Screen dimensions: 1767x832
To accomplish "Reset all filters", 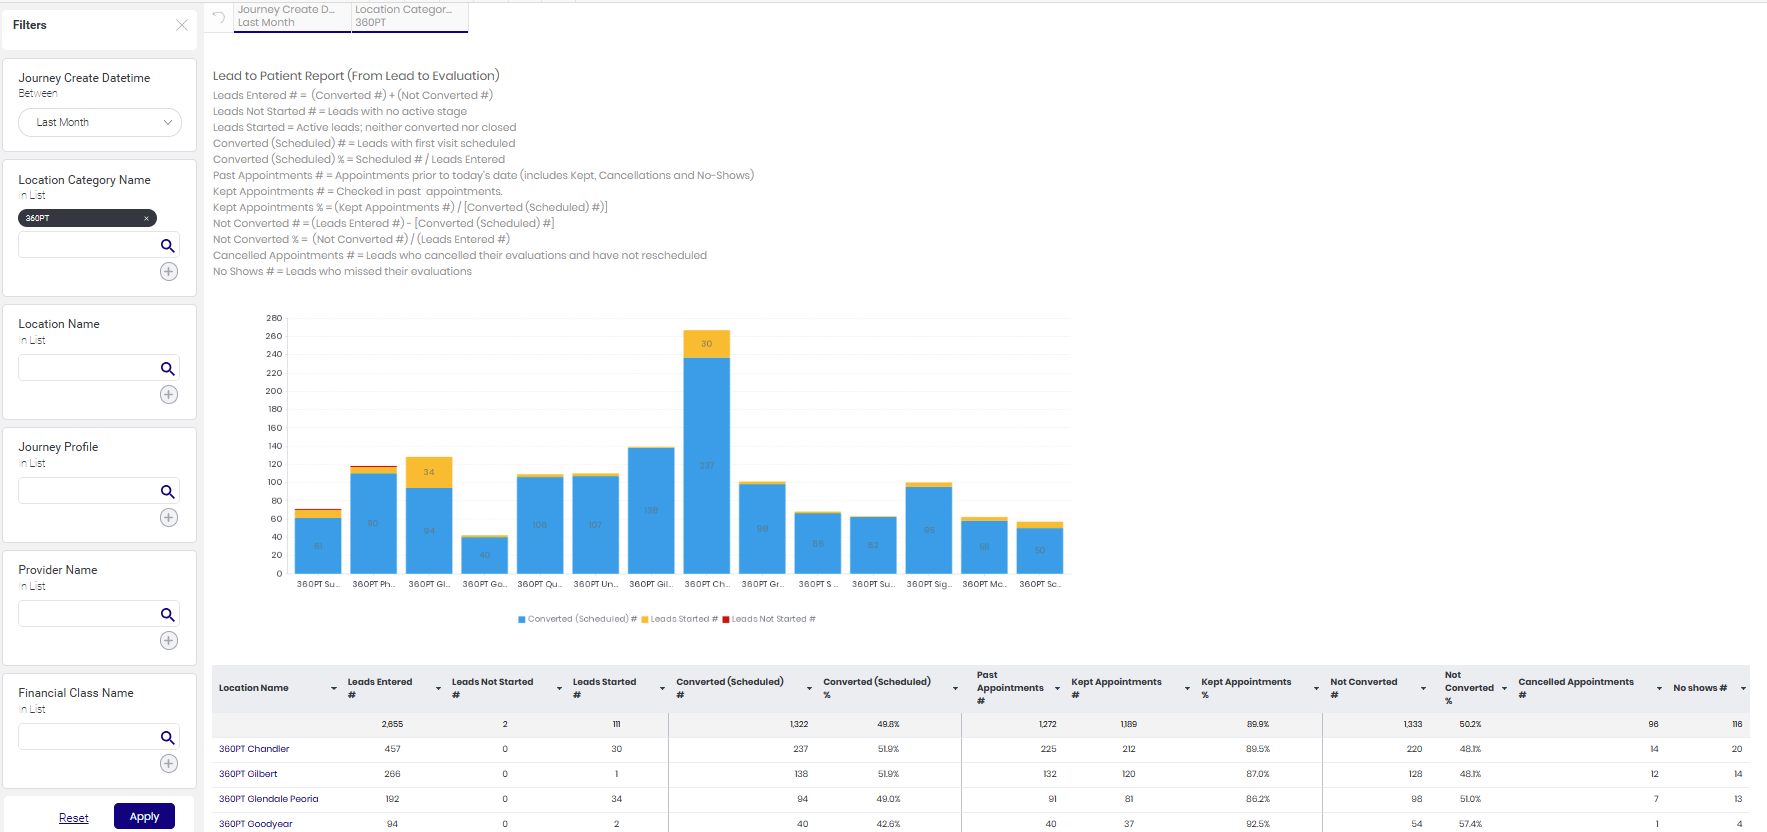I will [x=74, y=818].
